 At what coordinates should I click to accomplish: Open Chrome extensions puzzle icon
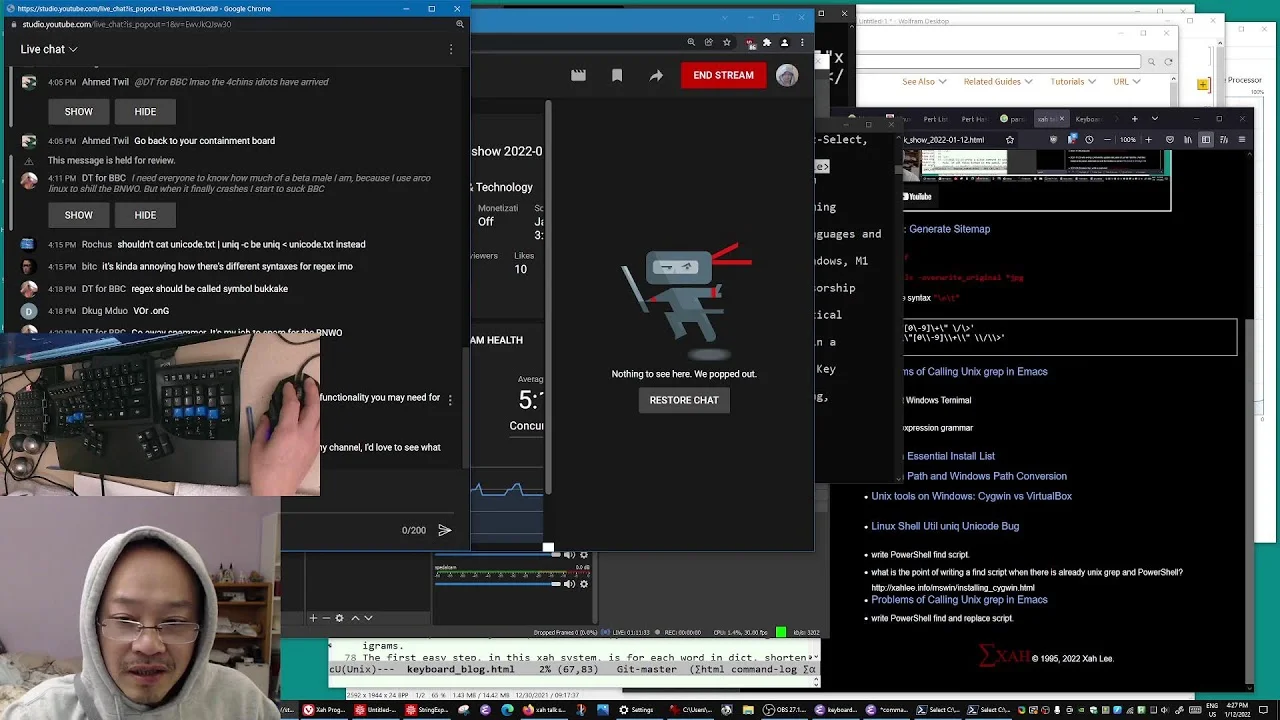point(767,42)
